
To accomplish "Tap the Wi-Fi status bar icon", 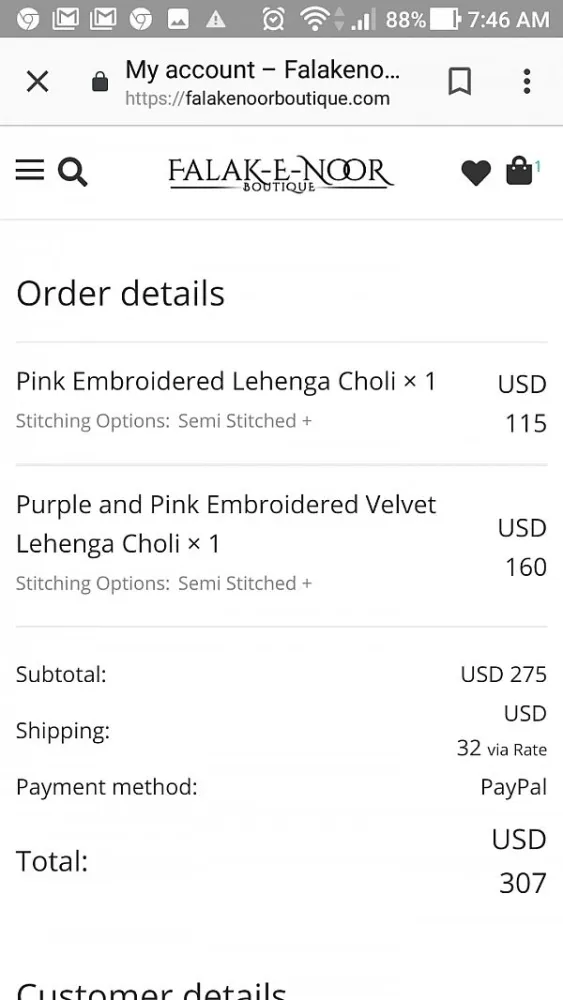I will pos(315,19).
